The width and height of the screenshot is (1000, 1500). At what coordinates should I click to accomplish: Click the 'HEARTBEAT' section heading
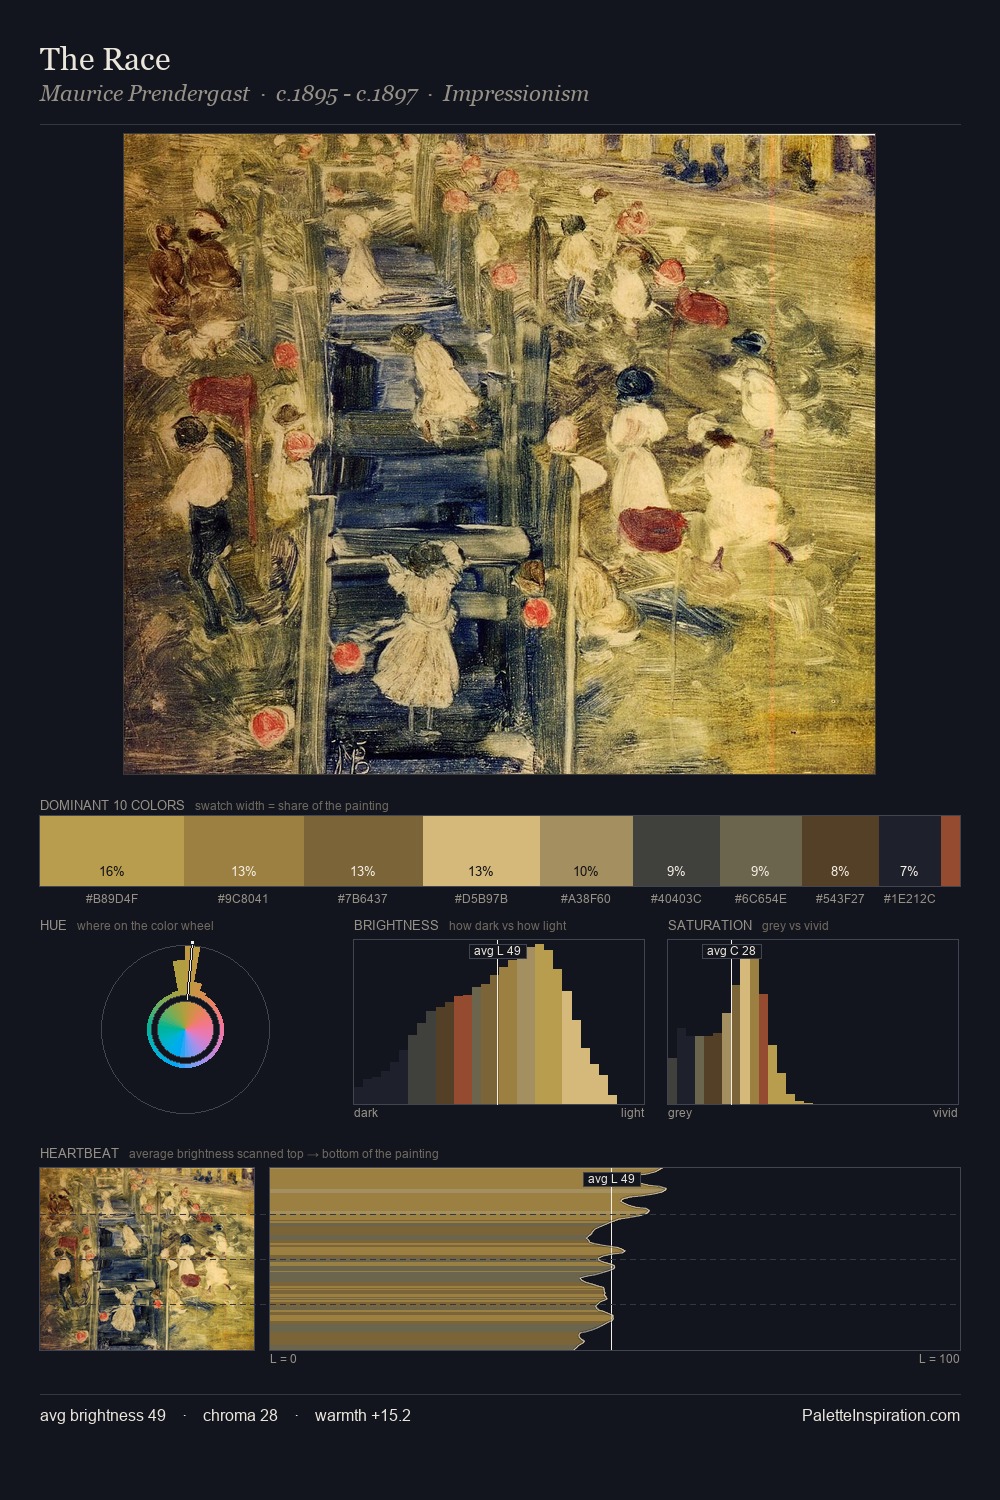(x=79, y=1153)
